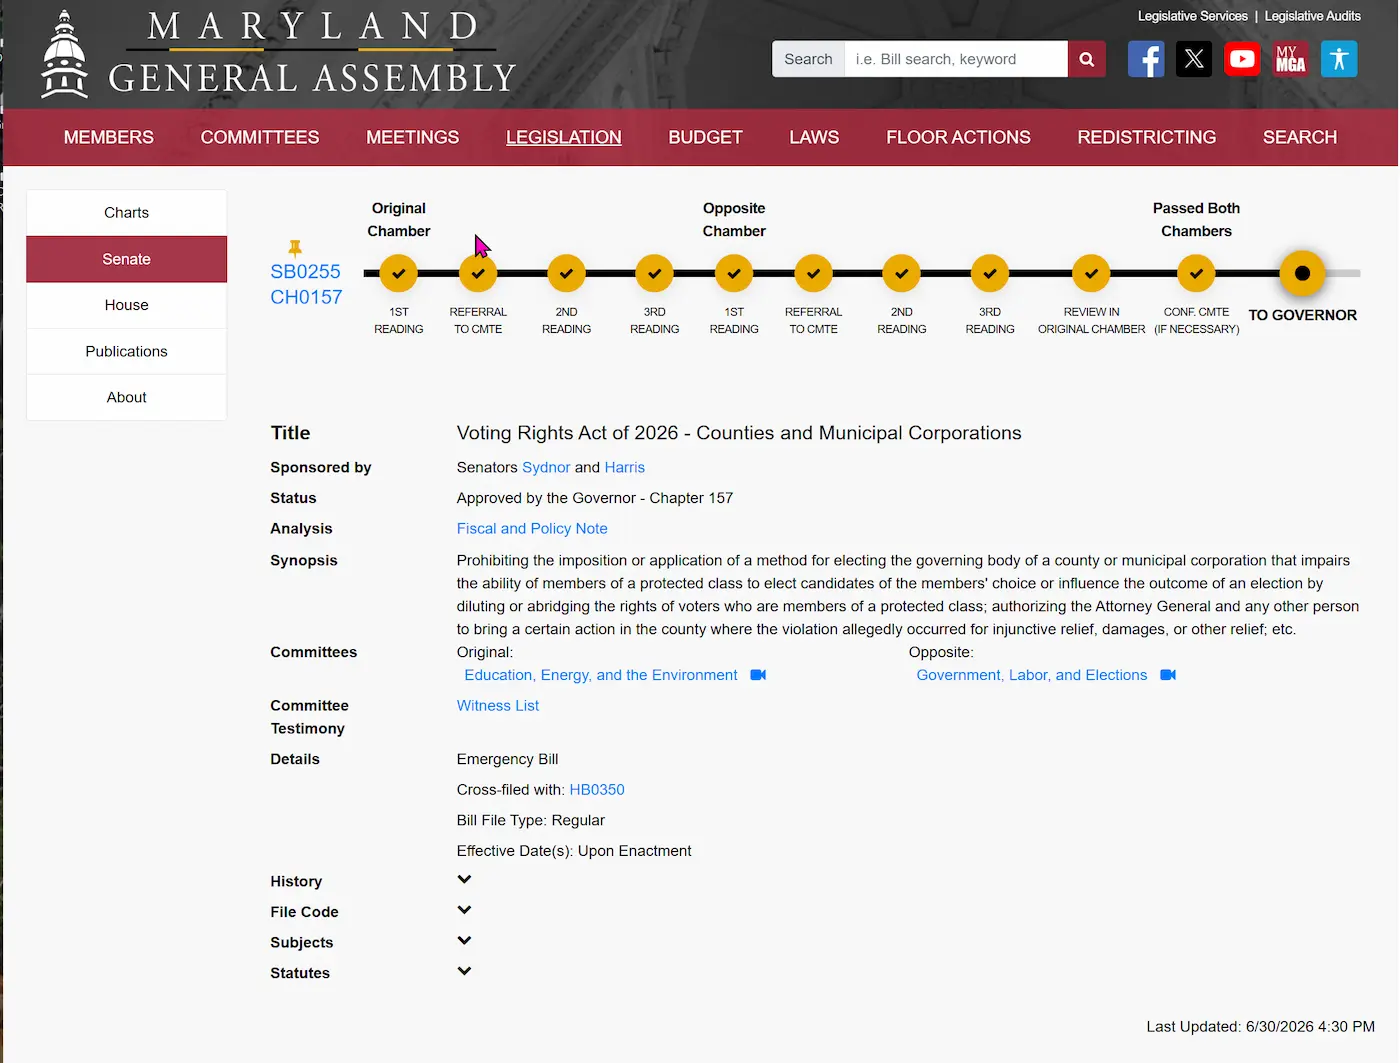Select the Charts sidebar item
Screen dimensions: 1400x1063
point(127,213)
